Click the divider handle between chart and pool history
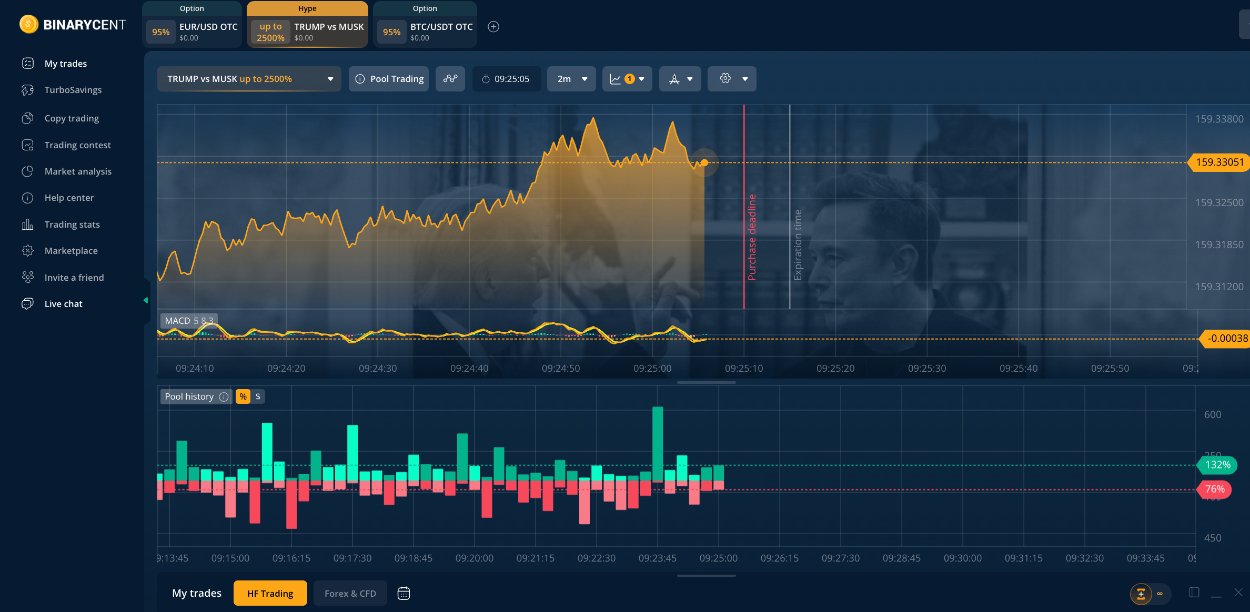Image resolution: width=1250 pixels, height=612 pixels. [x=706, y=382]
